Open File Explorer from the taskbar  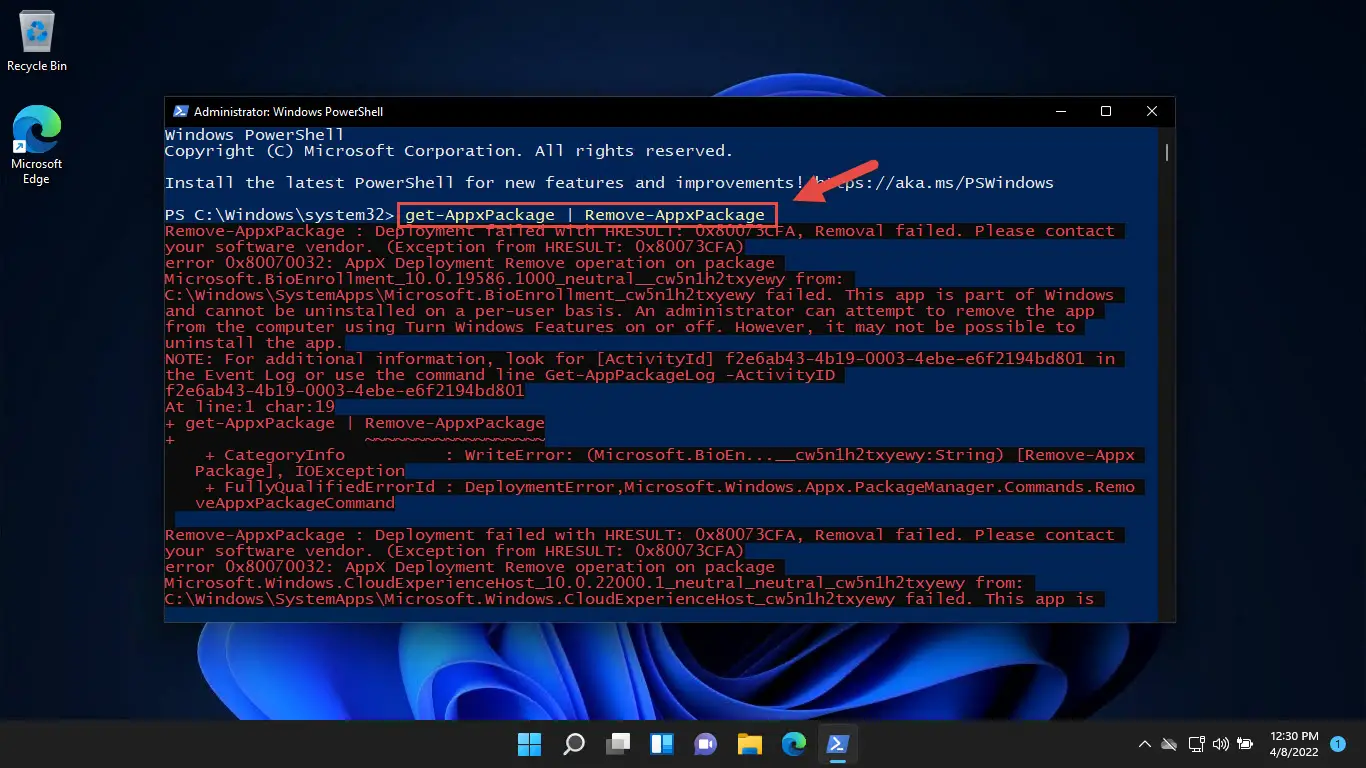pyautogui.click(x=750, y=744)
